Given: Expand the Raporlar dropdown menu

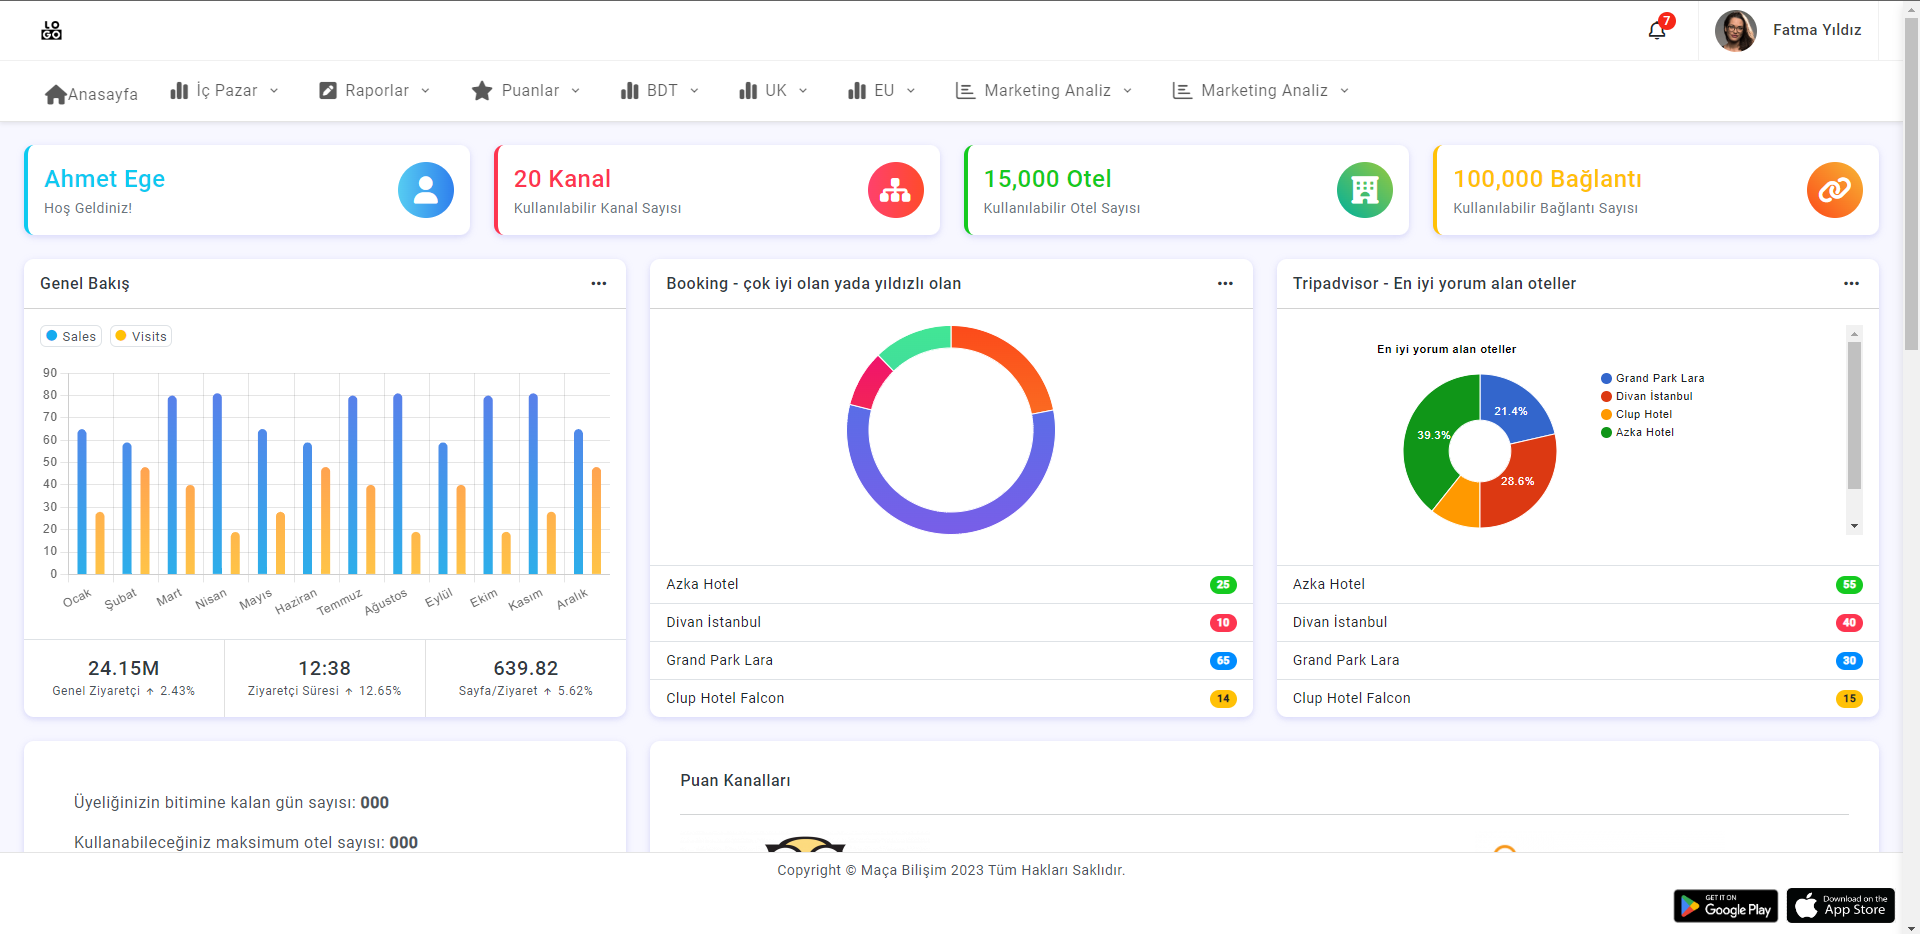Looking at the screenshot, I should [x=375, y=91].
